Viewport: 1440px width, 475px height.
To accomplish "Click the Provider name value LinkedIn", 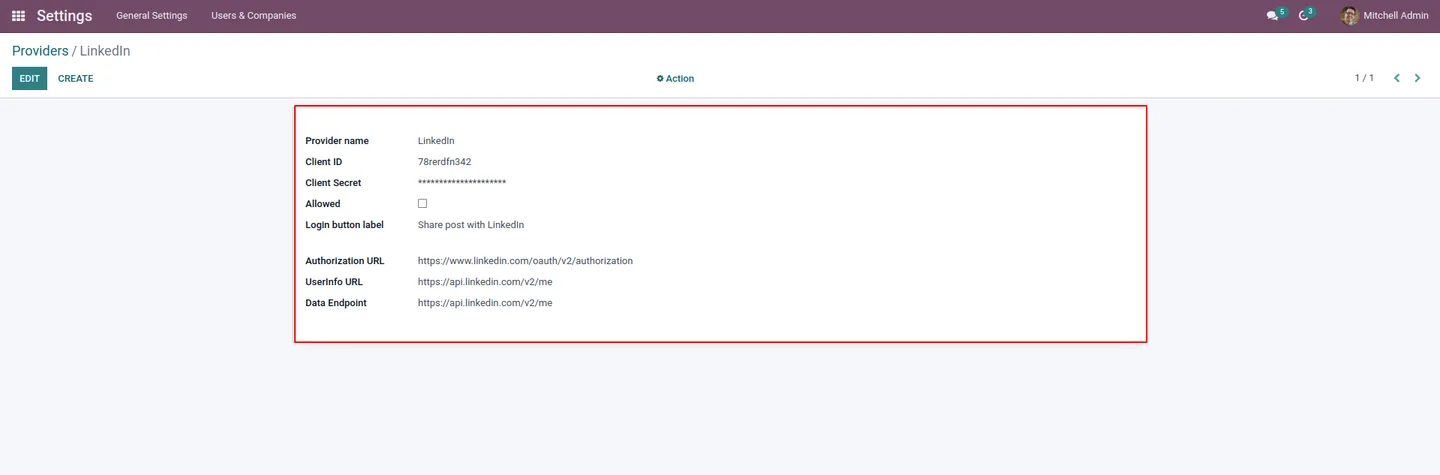I will pos(436,141).
